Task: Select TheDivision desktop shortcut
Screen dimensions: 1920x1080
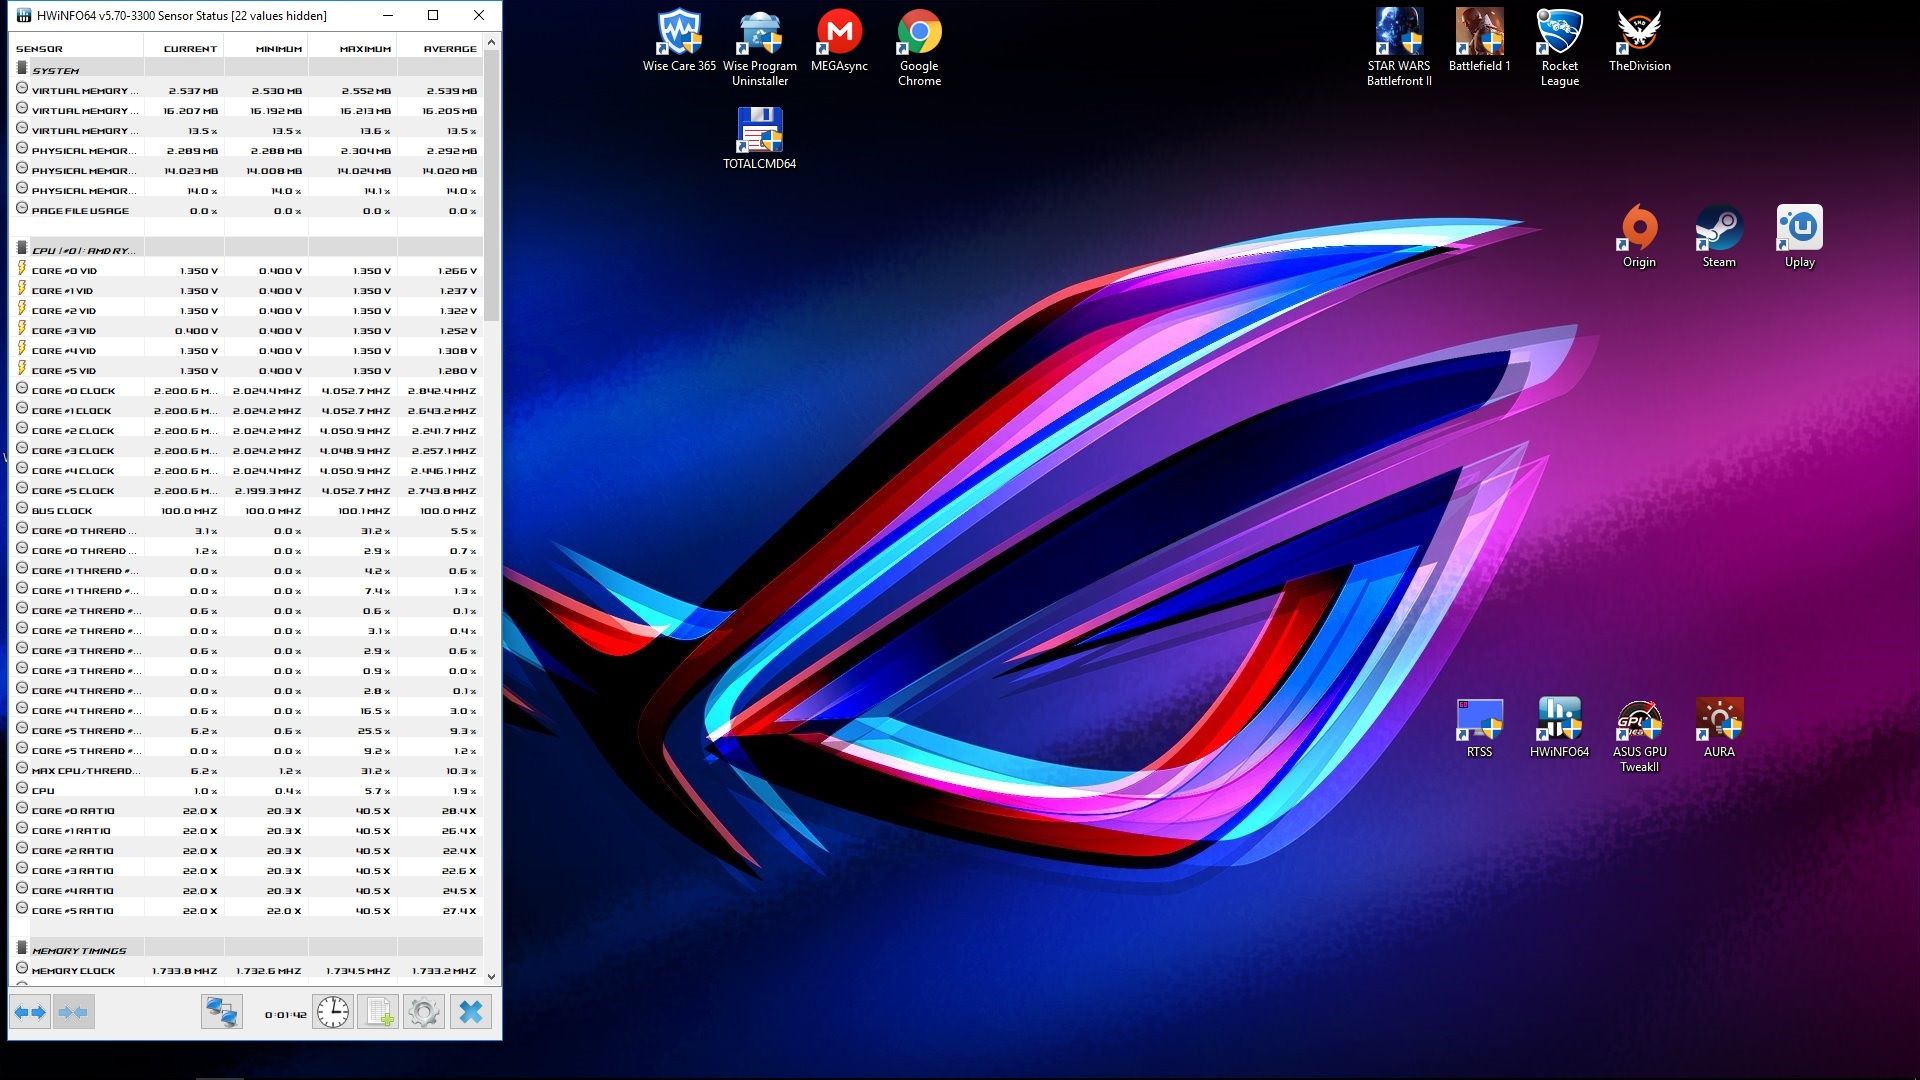Action: tap(1639, 42)
